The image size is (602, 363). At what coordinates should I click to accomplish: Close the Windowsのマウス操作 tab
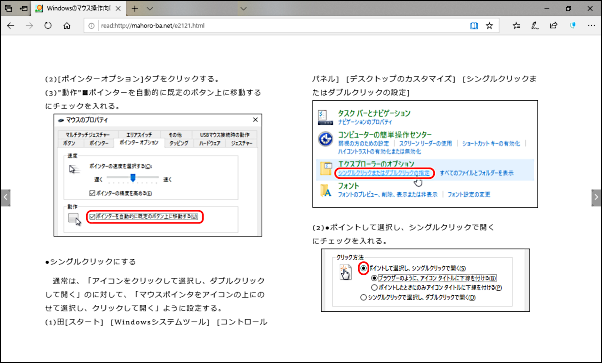pos(118,8)
